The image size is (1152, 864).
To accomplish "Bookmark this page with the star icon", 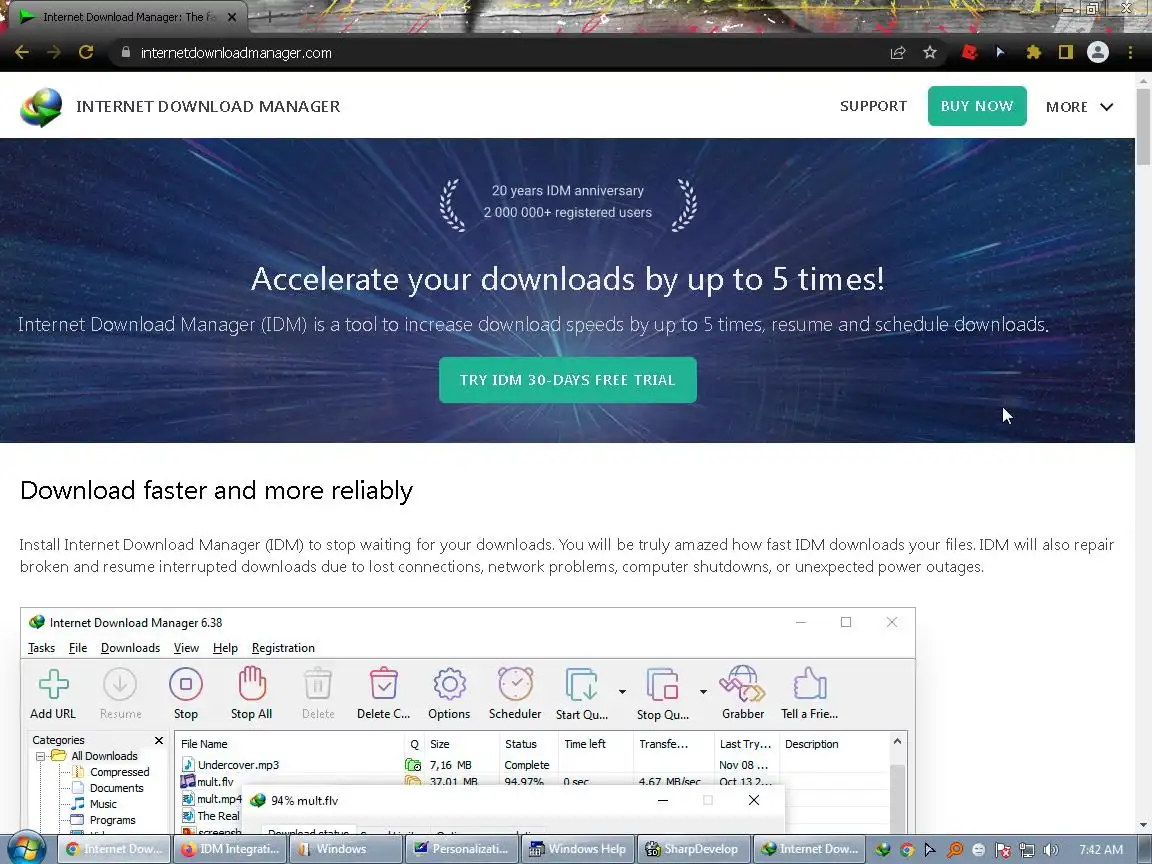I will (x=929, y=52).
